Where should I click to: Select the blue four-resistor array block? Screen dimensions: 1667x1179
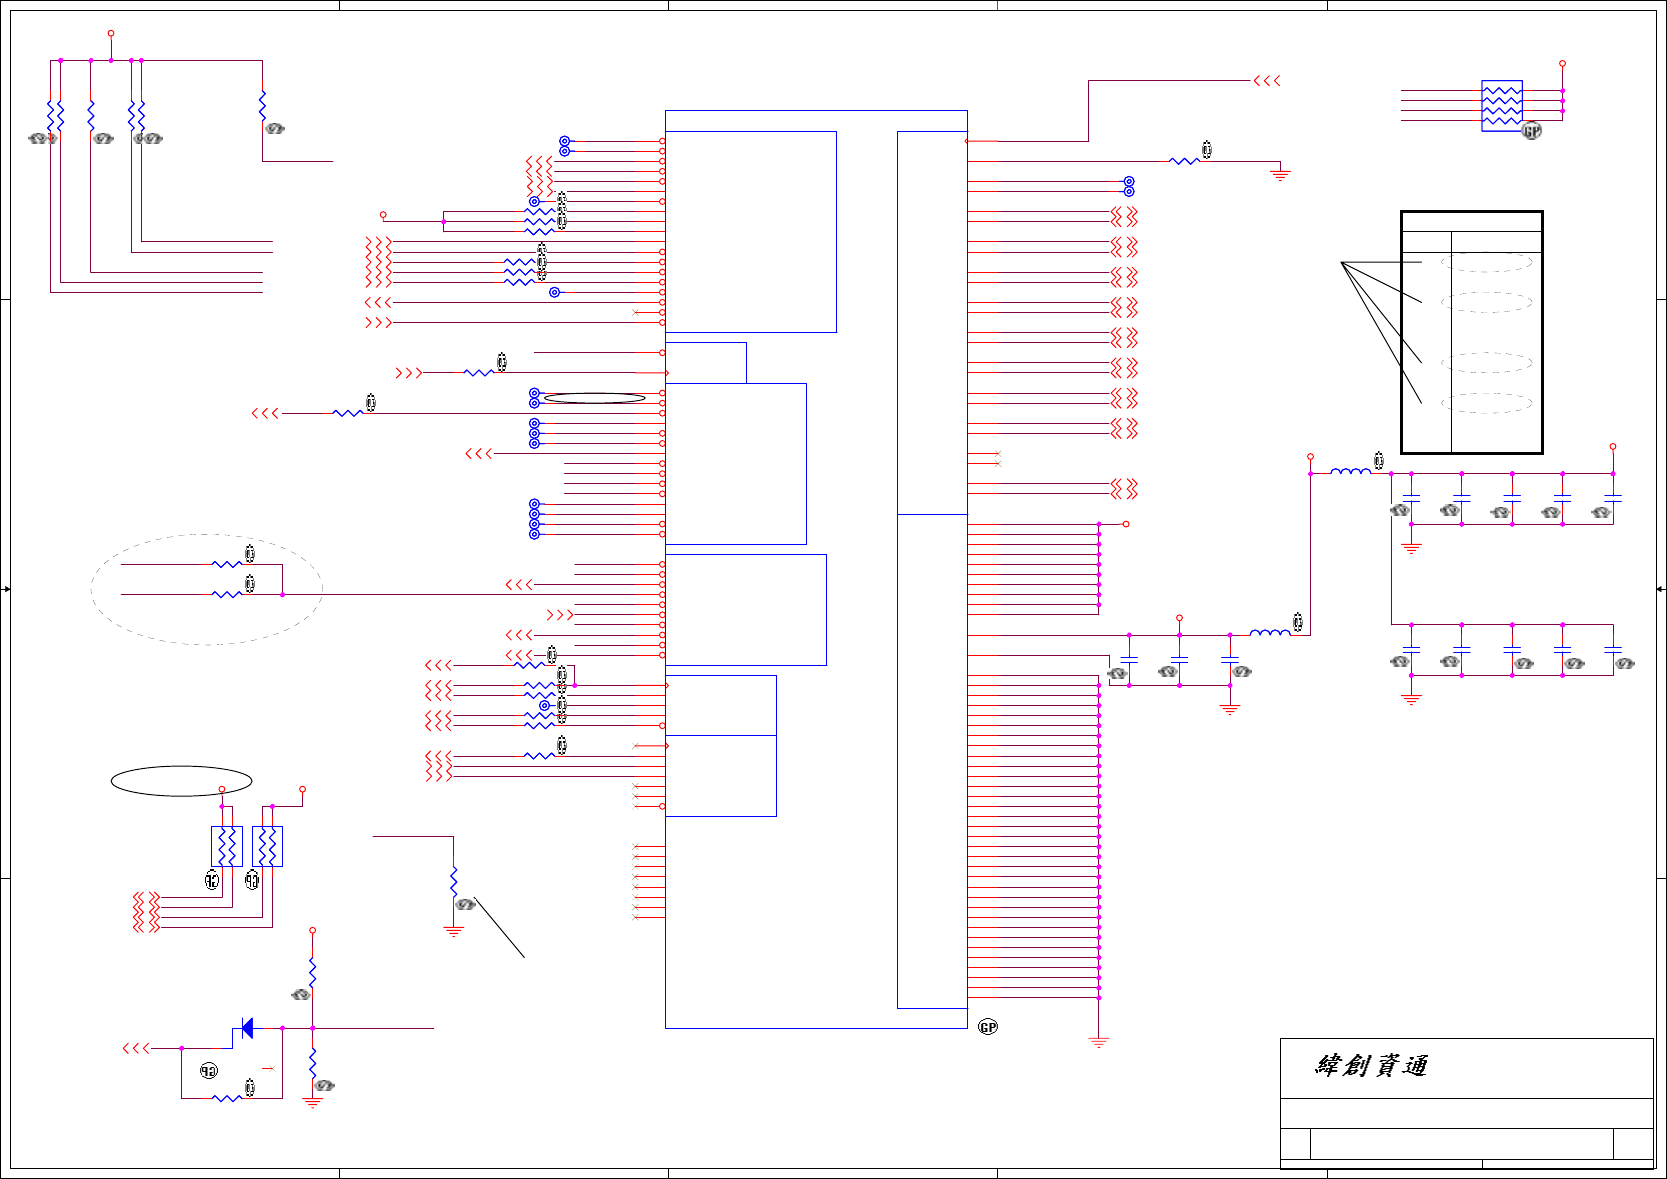coord(1502,106)
